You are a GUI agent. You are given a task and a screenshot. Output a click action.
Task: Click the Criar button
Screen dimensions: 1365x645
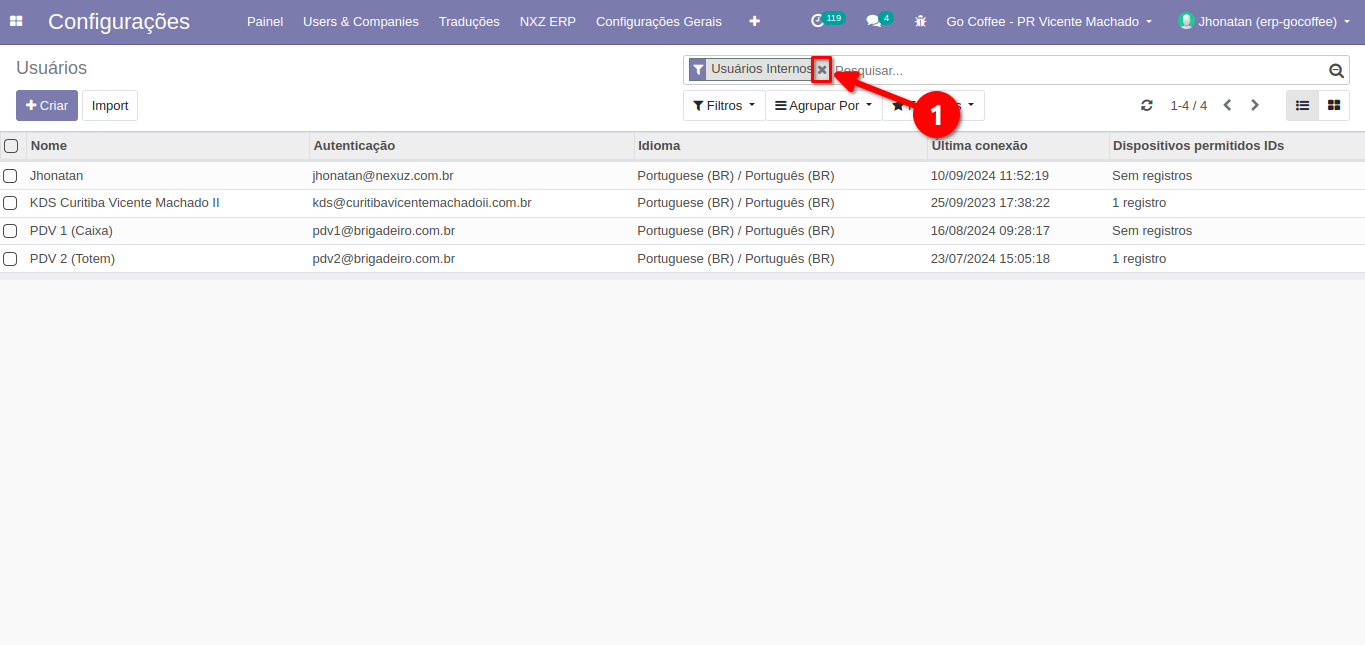click(47, 106)
